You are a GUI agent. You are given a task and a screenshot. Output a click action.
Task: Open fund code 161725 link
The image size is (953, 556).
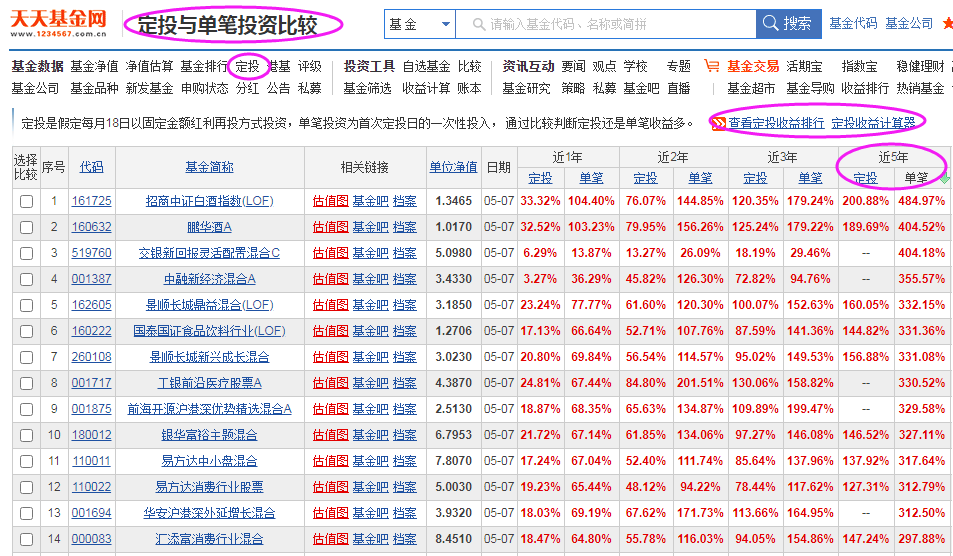[x=91, y=201]
